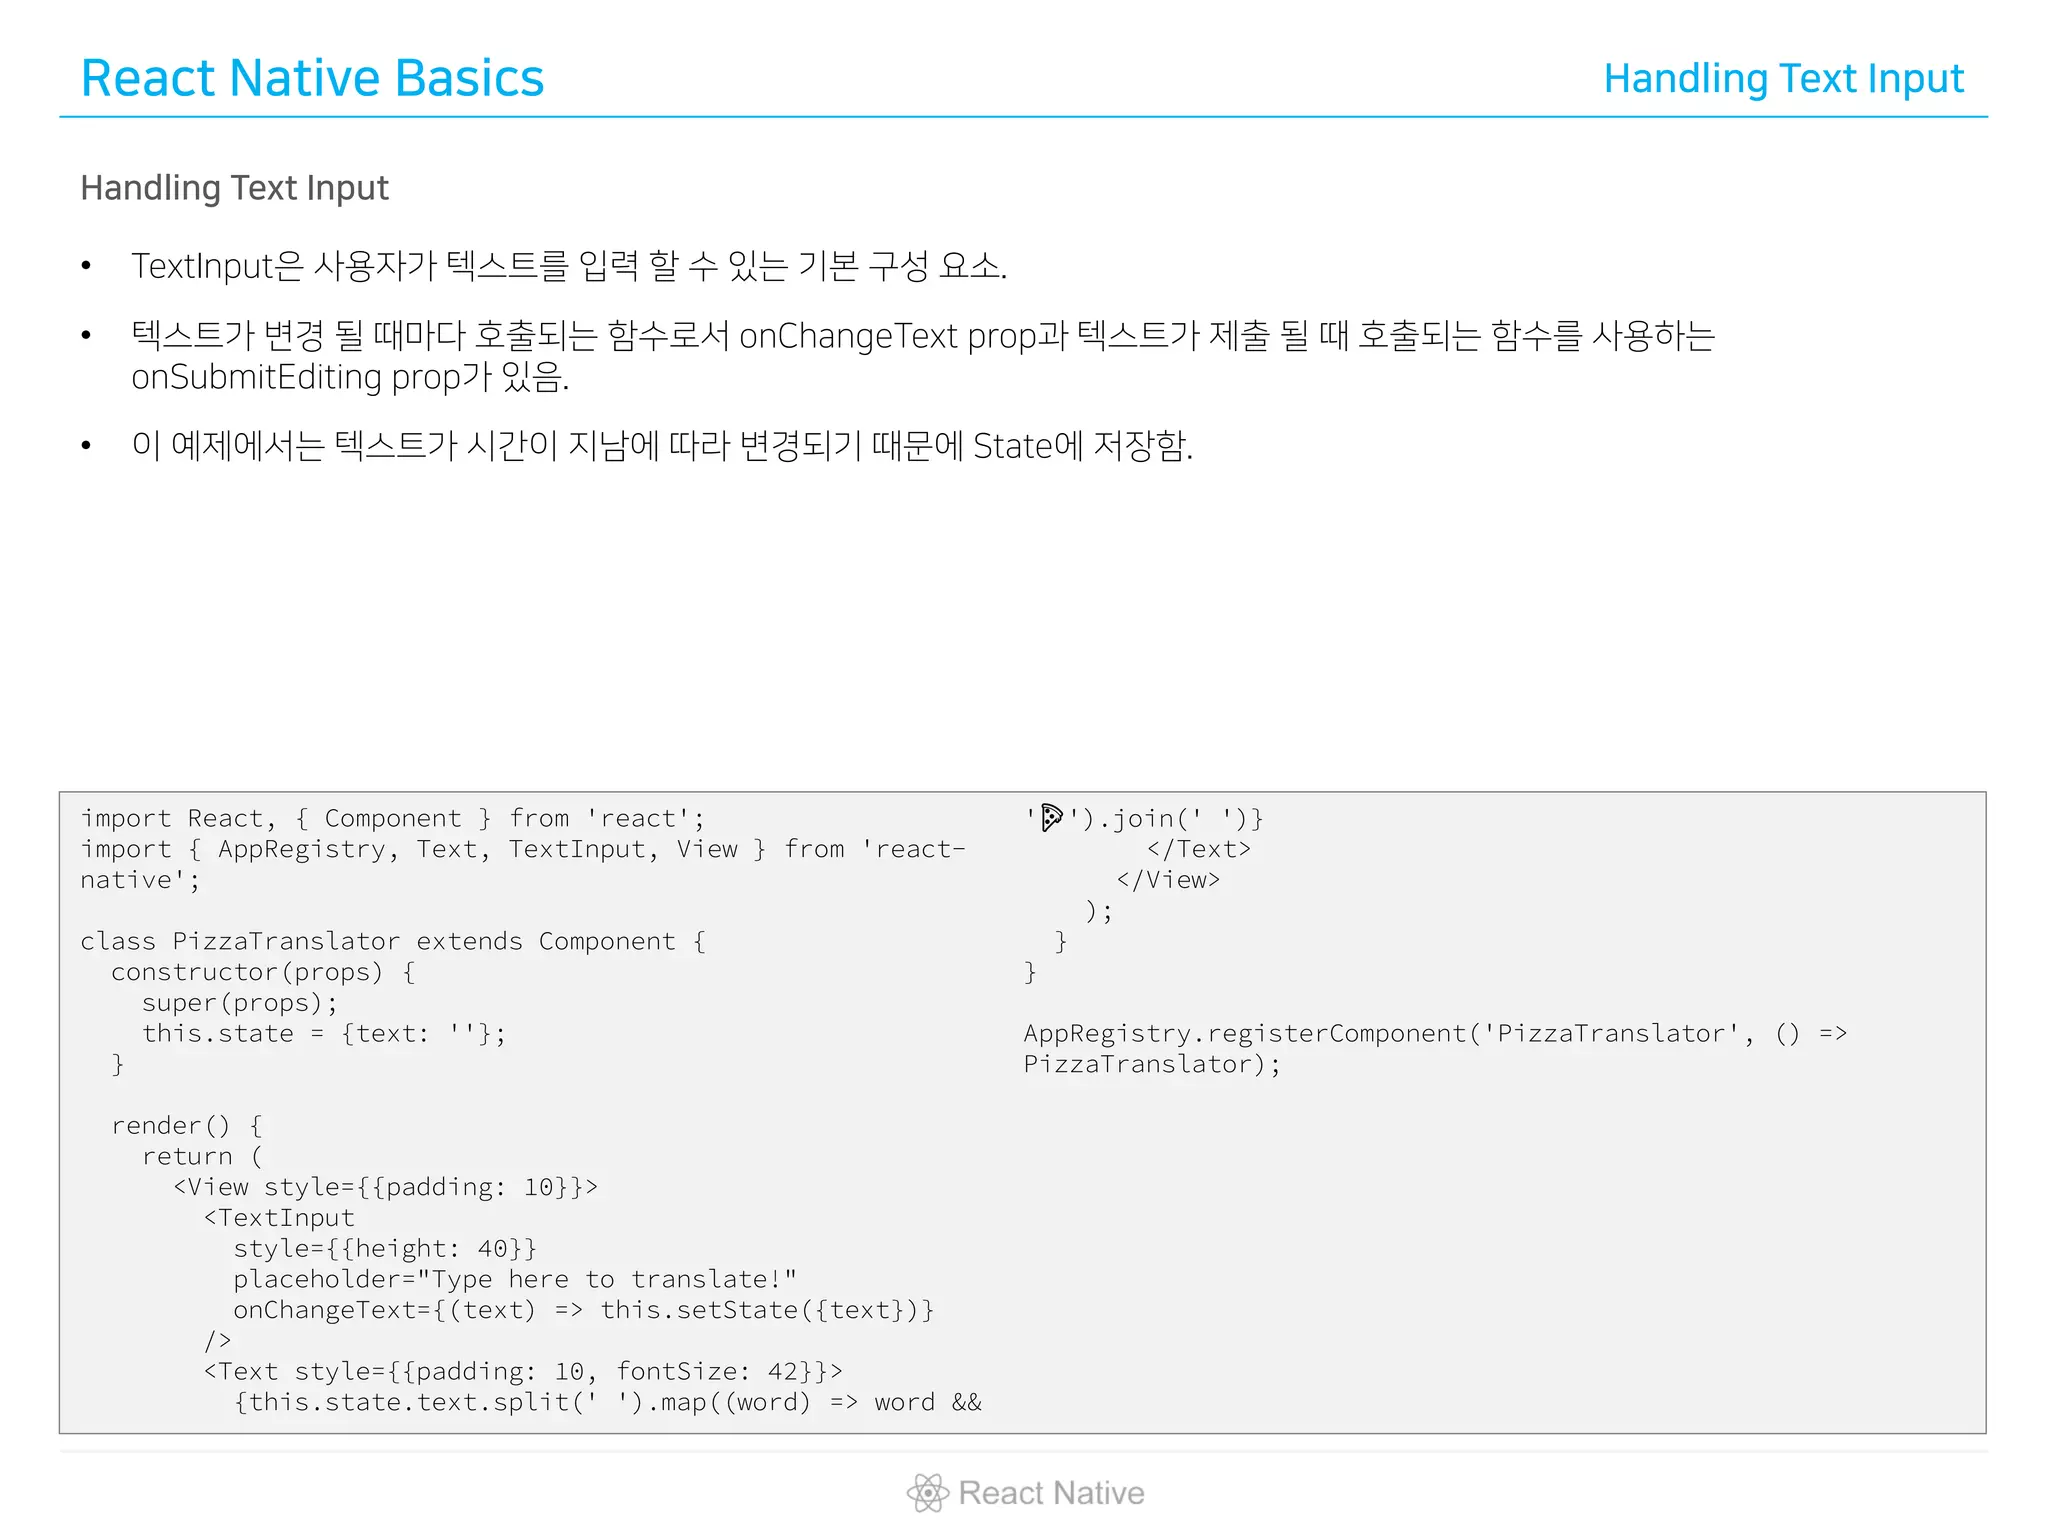
Task: Click '<View style={{padding: 10}}>' line
Action: click(x=385, y=1188)
